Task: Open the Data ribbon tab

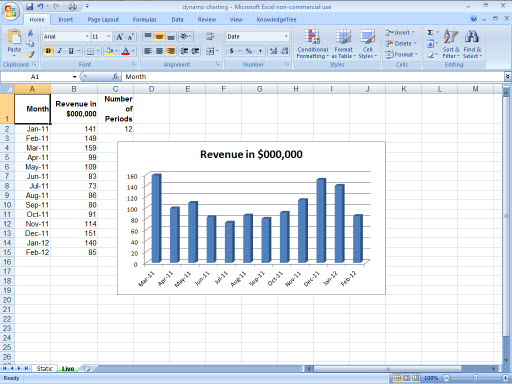Action: 177,20
